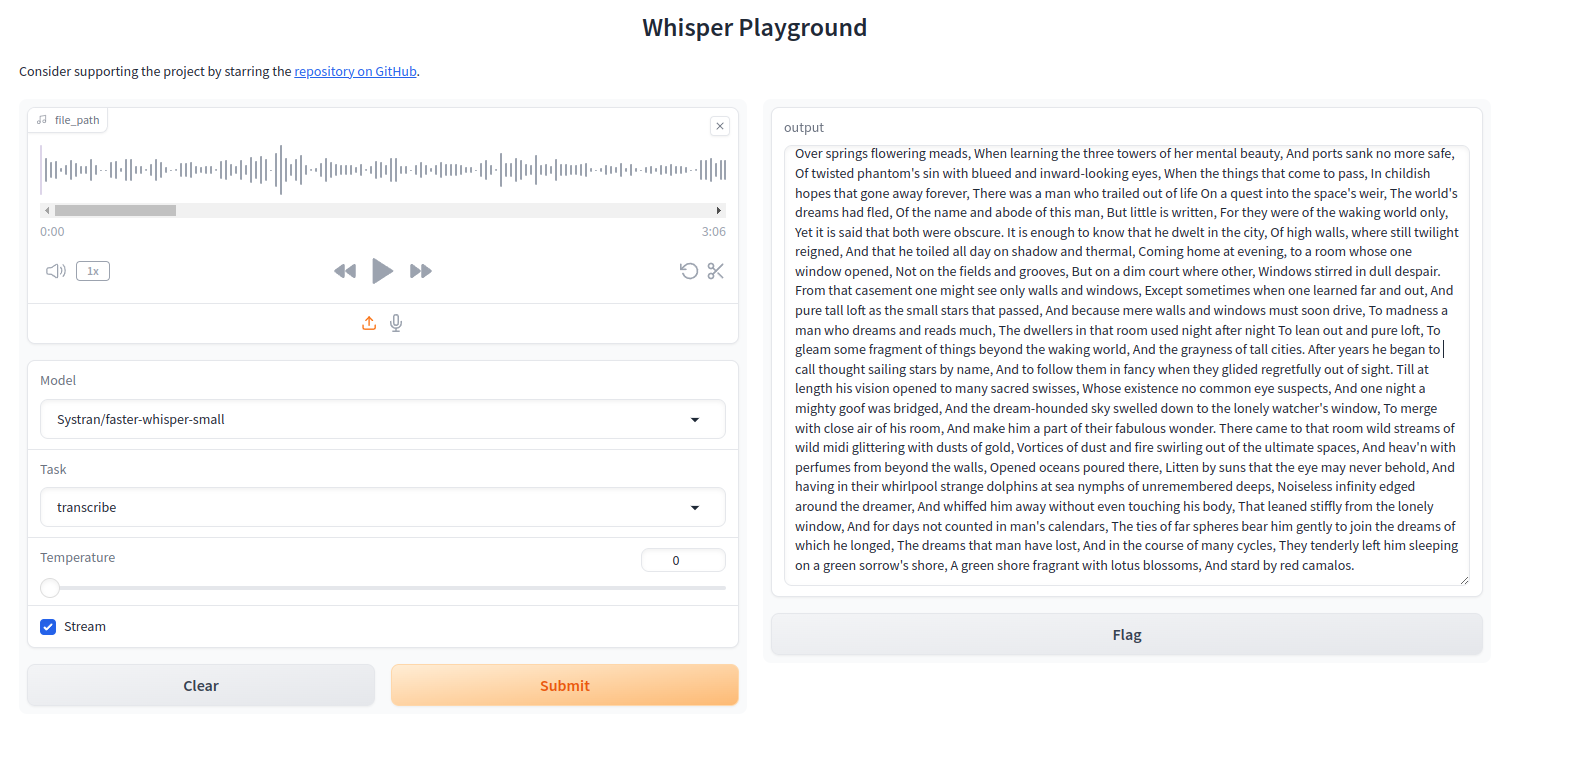Click the undo edits icon
1590x769 pixels.
tap(689, 271)
